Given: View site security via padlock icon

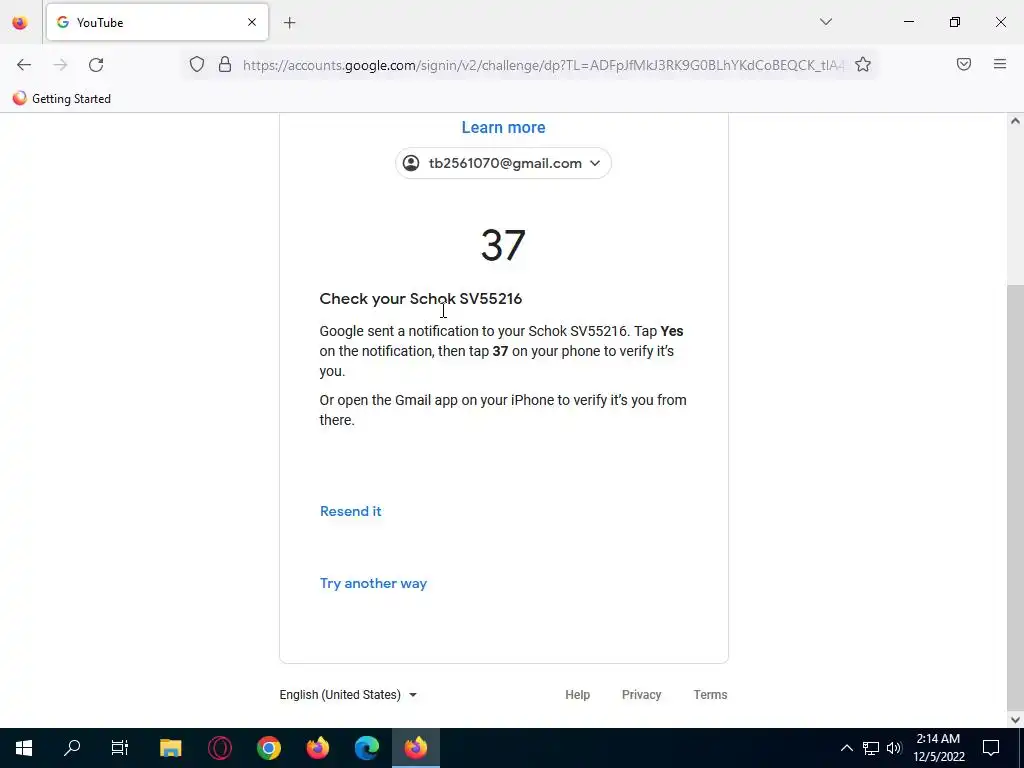Looking at the screenshot, I should pyautogui.click(x=225, y=65).
